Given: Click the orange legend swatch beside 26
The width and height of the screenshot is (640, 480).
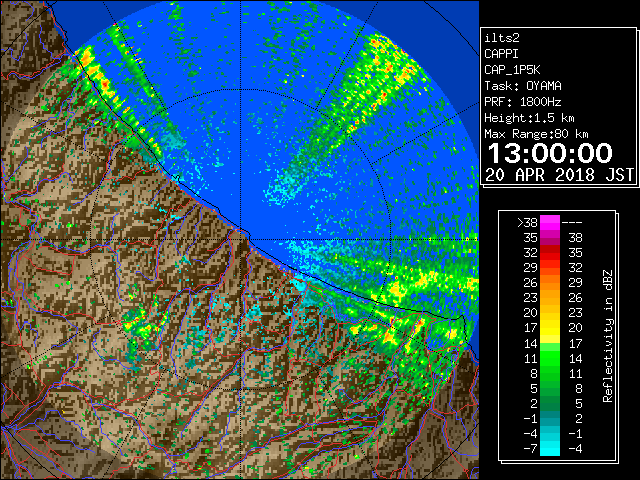Looking at the screenshot, I should click(550, 283).
